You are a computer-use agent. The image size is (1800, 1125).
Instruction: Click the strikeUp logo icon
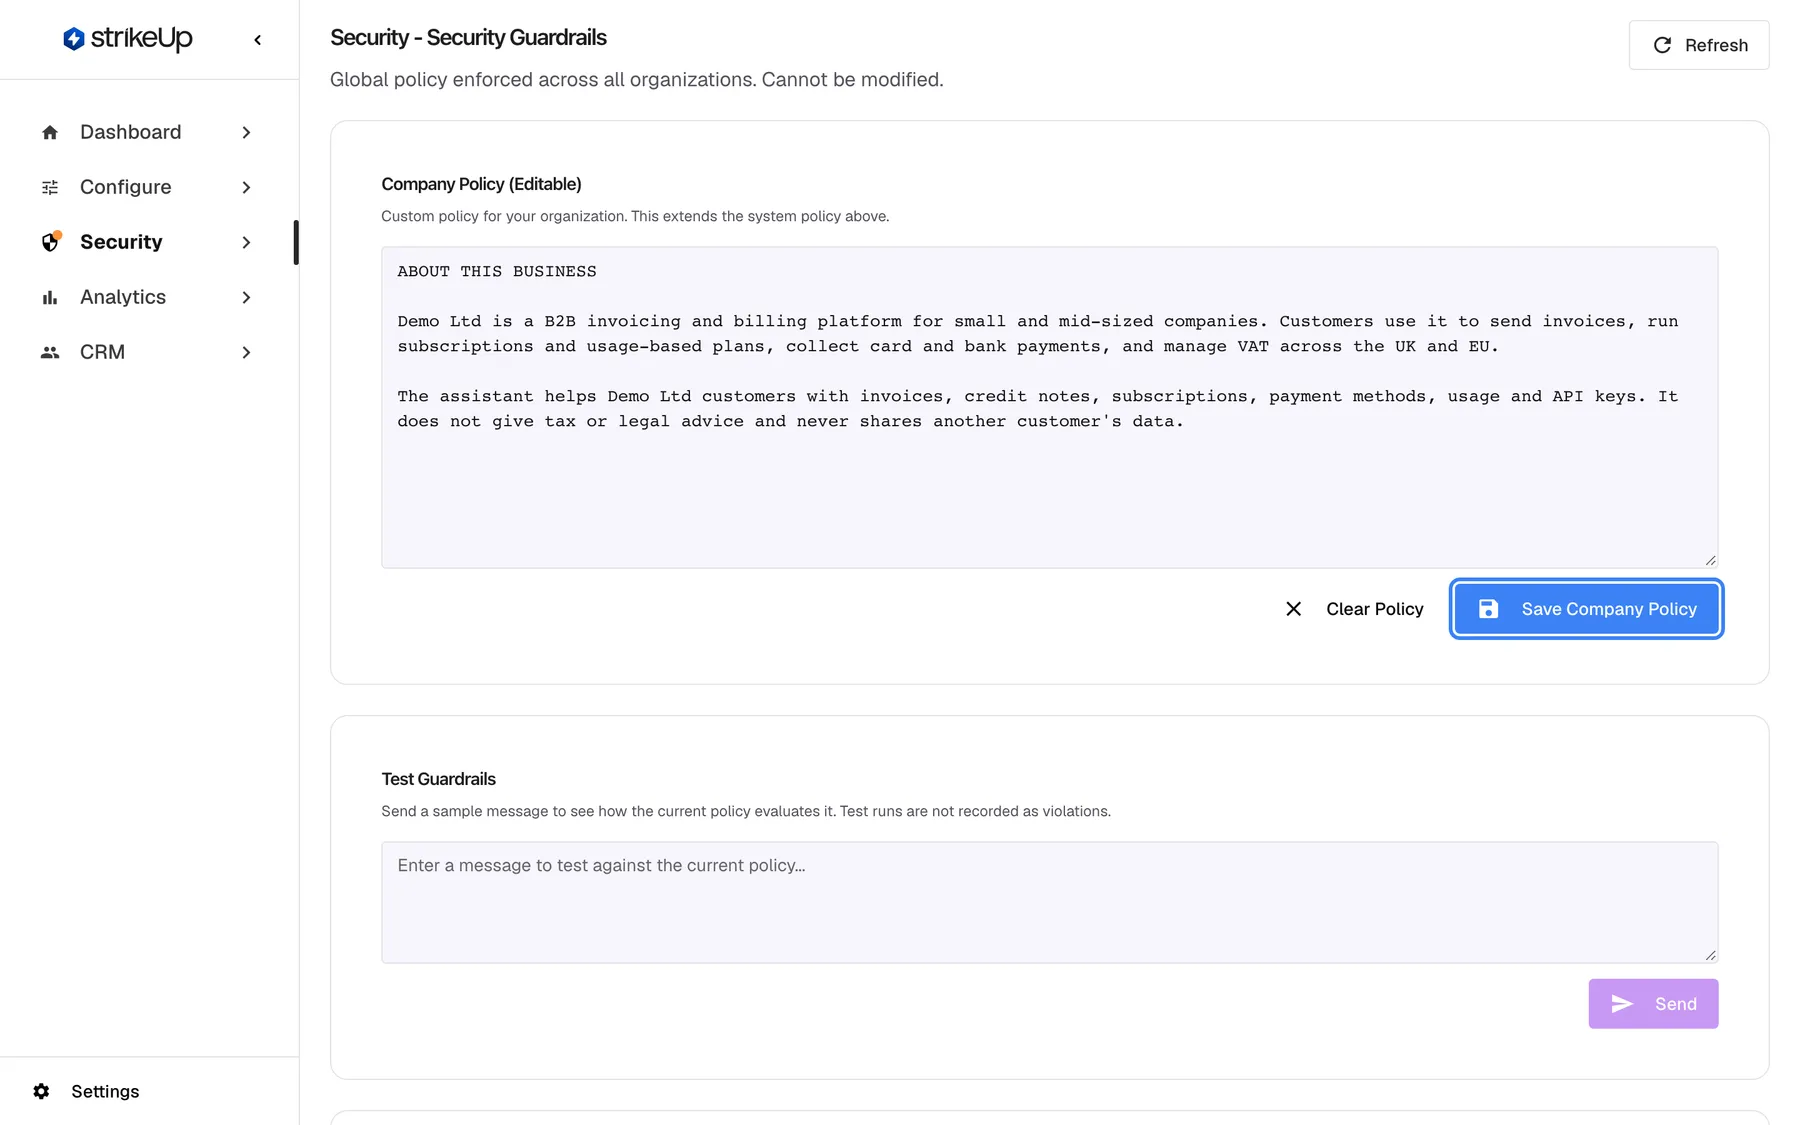coord(73,39)
